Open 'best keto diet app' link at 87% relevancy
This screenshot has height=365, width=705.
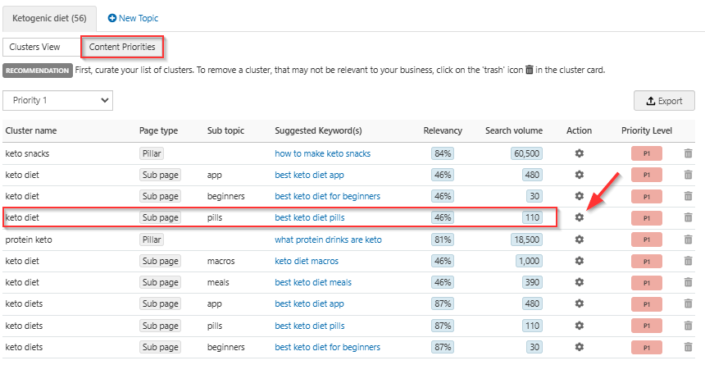[309, 303]
